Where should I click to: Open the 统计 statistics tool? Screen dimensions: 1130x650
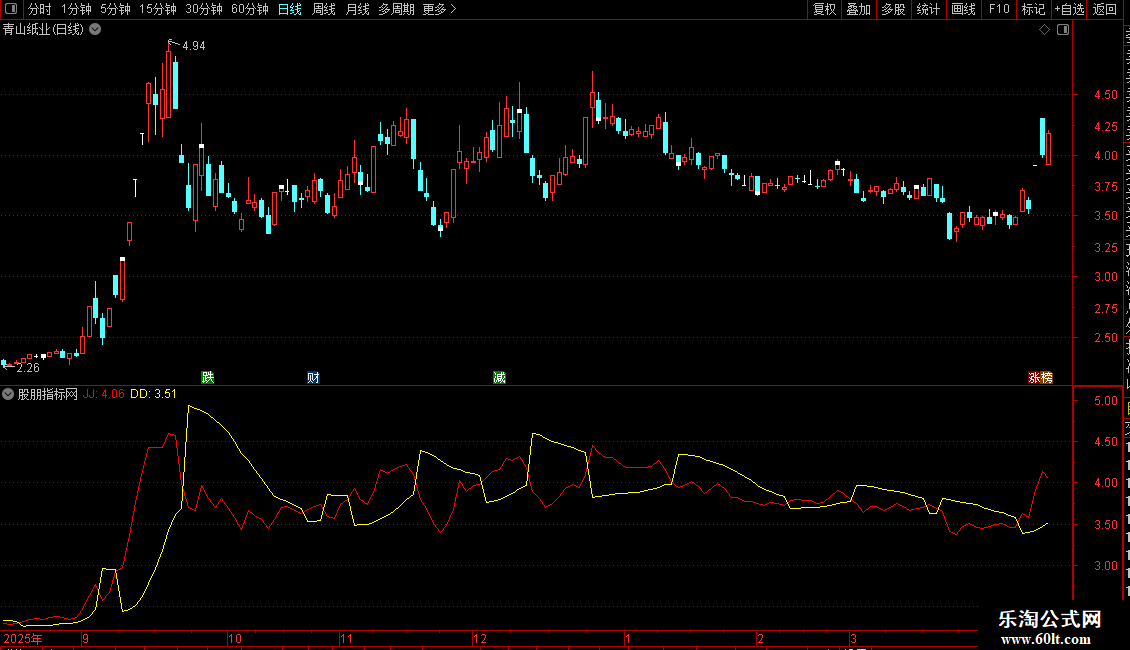pos(927,9)
